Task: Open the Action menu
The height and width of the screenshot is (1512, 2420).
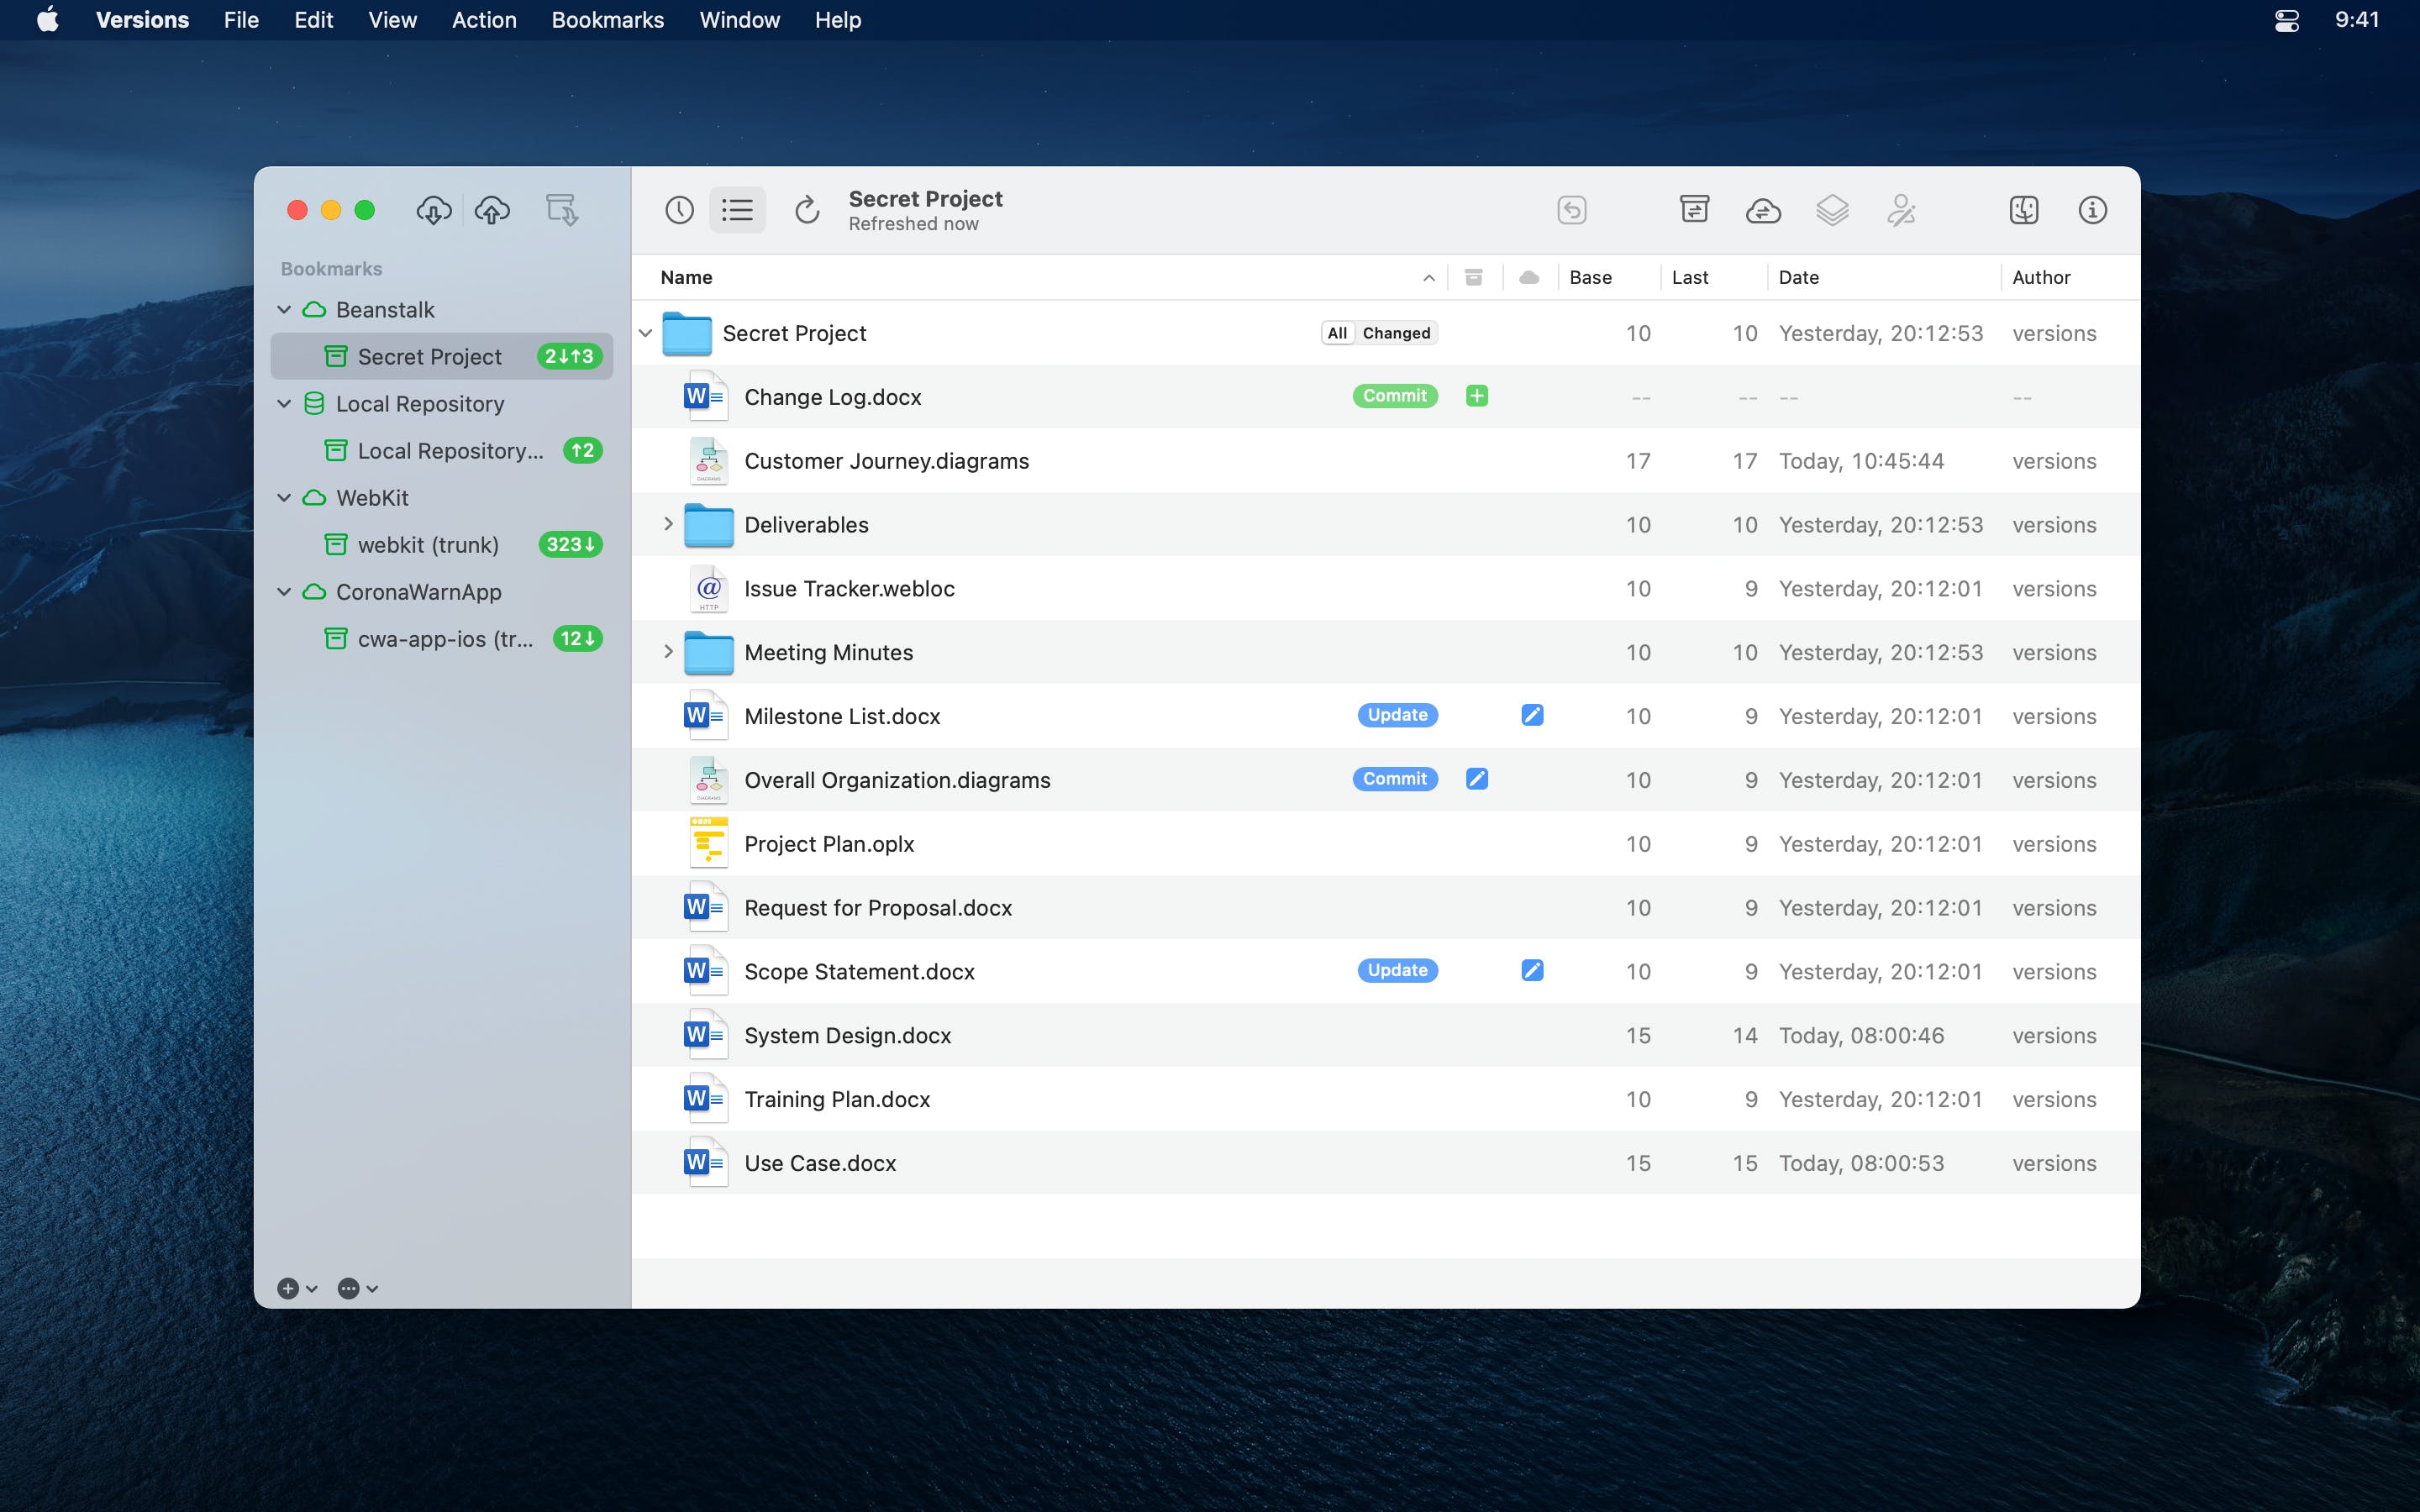Action: point(484,20)
